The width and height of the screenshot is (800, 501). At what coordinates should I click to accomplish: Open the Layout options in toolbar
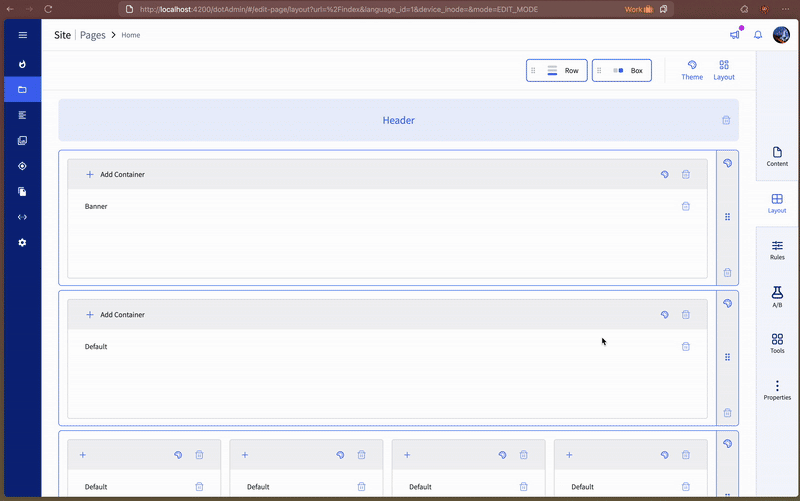tap(724, 70)
